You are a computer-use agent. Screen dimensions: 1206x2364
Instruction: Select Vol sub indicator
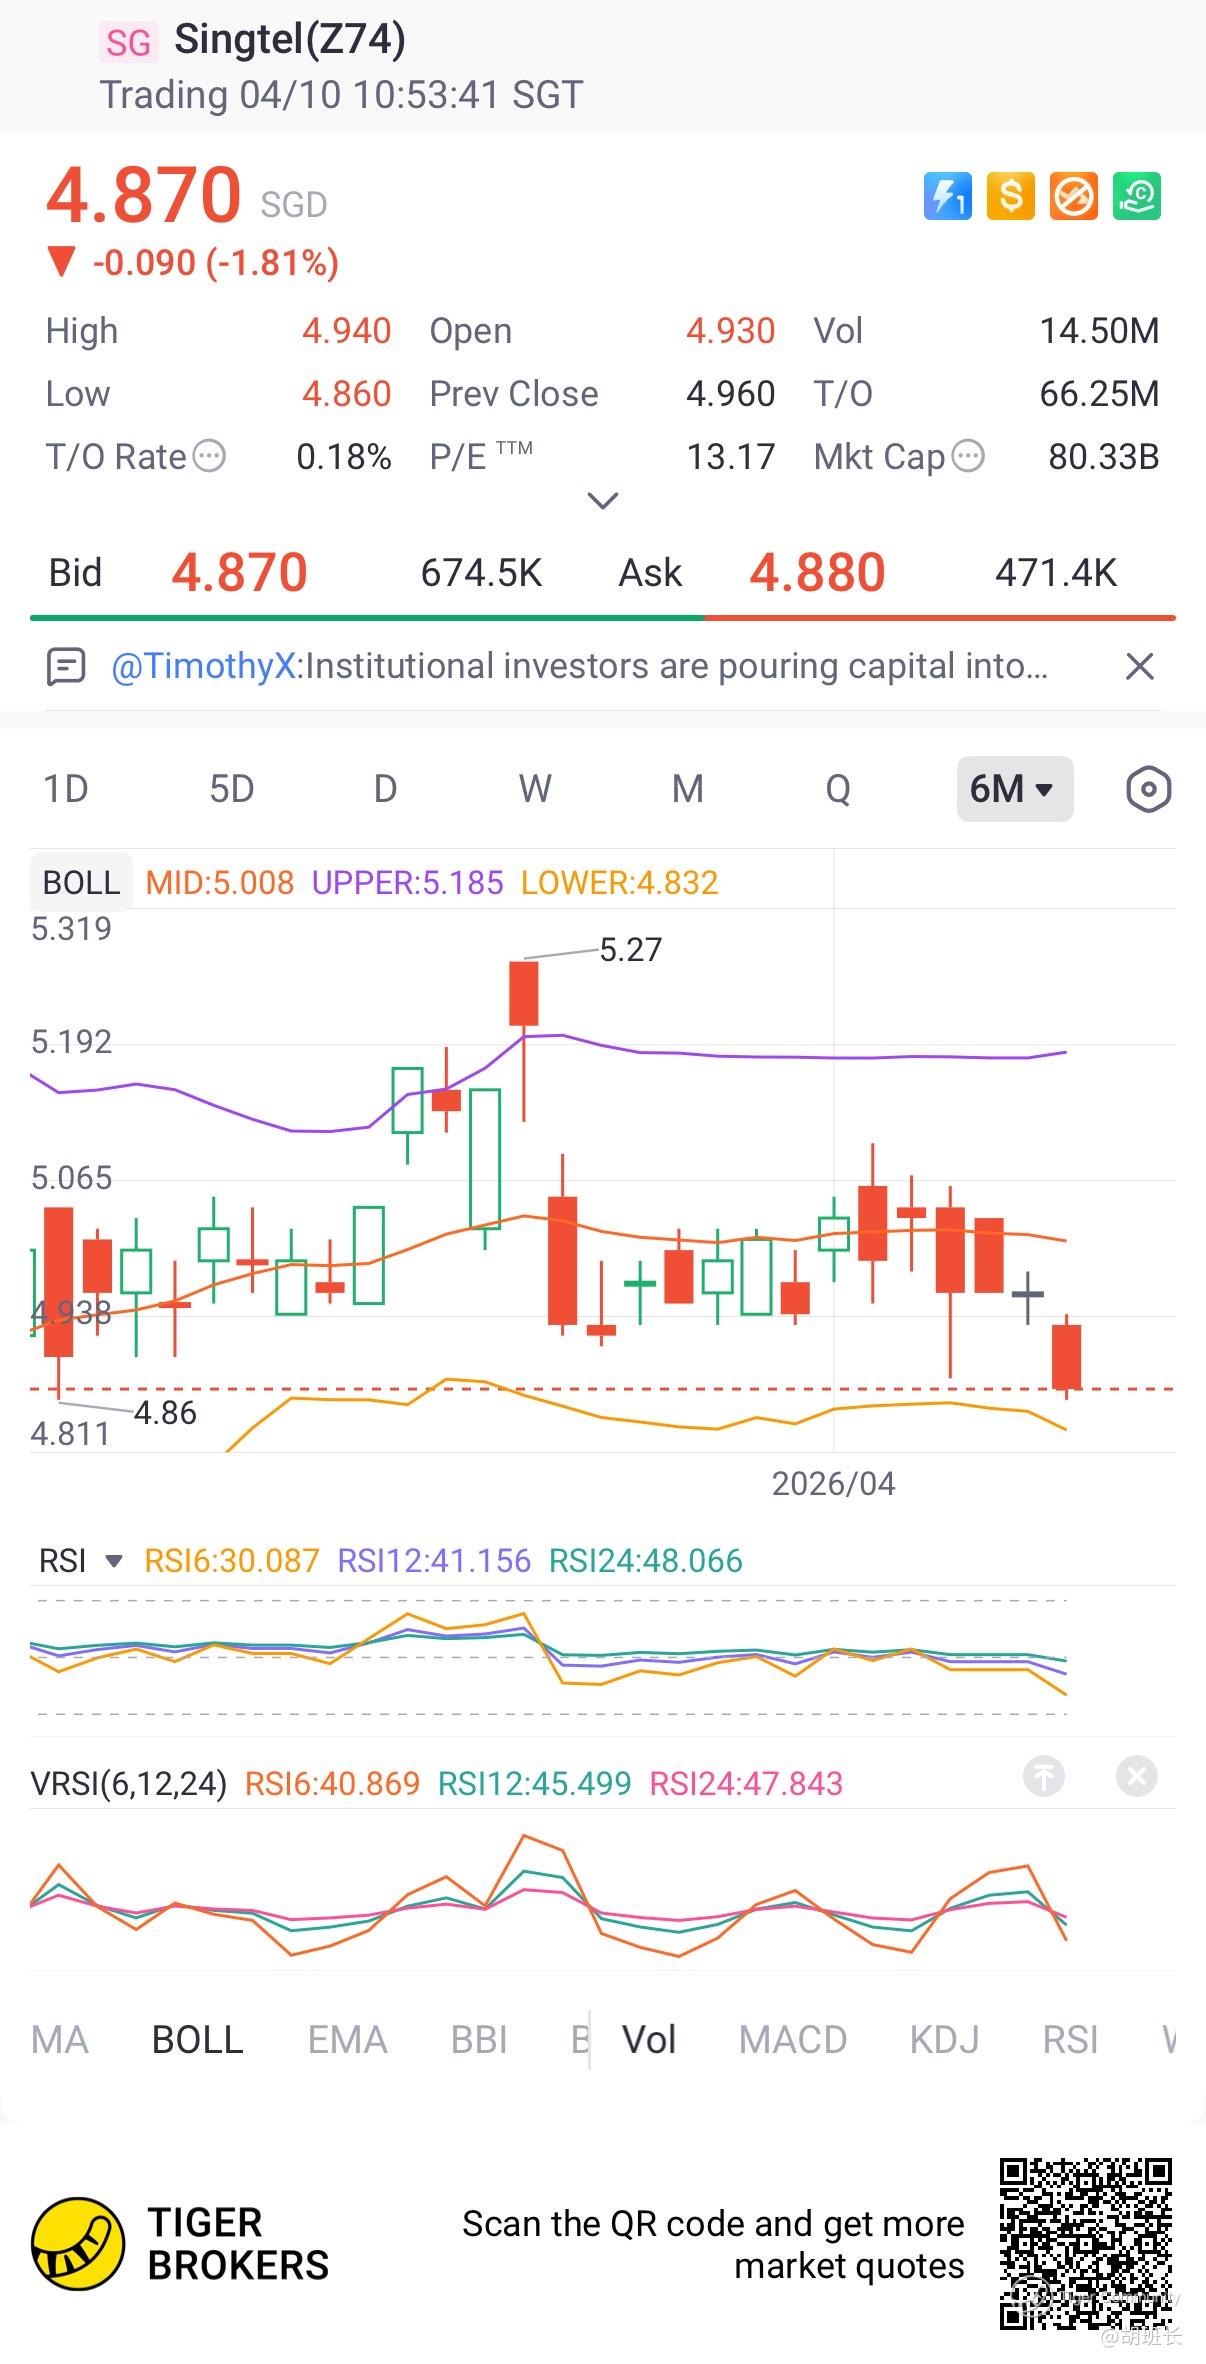tap(649, 2040)
